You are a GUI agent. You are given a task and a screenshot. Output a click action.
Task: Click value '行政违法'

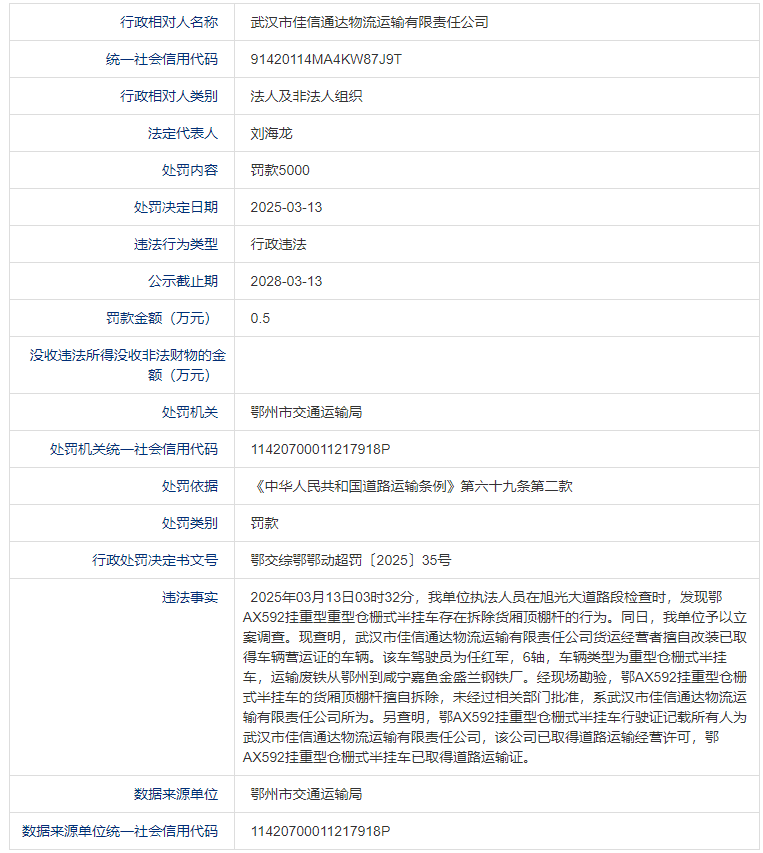point(278,244)
